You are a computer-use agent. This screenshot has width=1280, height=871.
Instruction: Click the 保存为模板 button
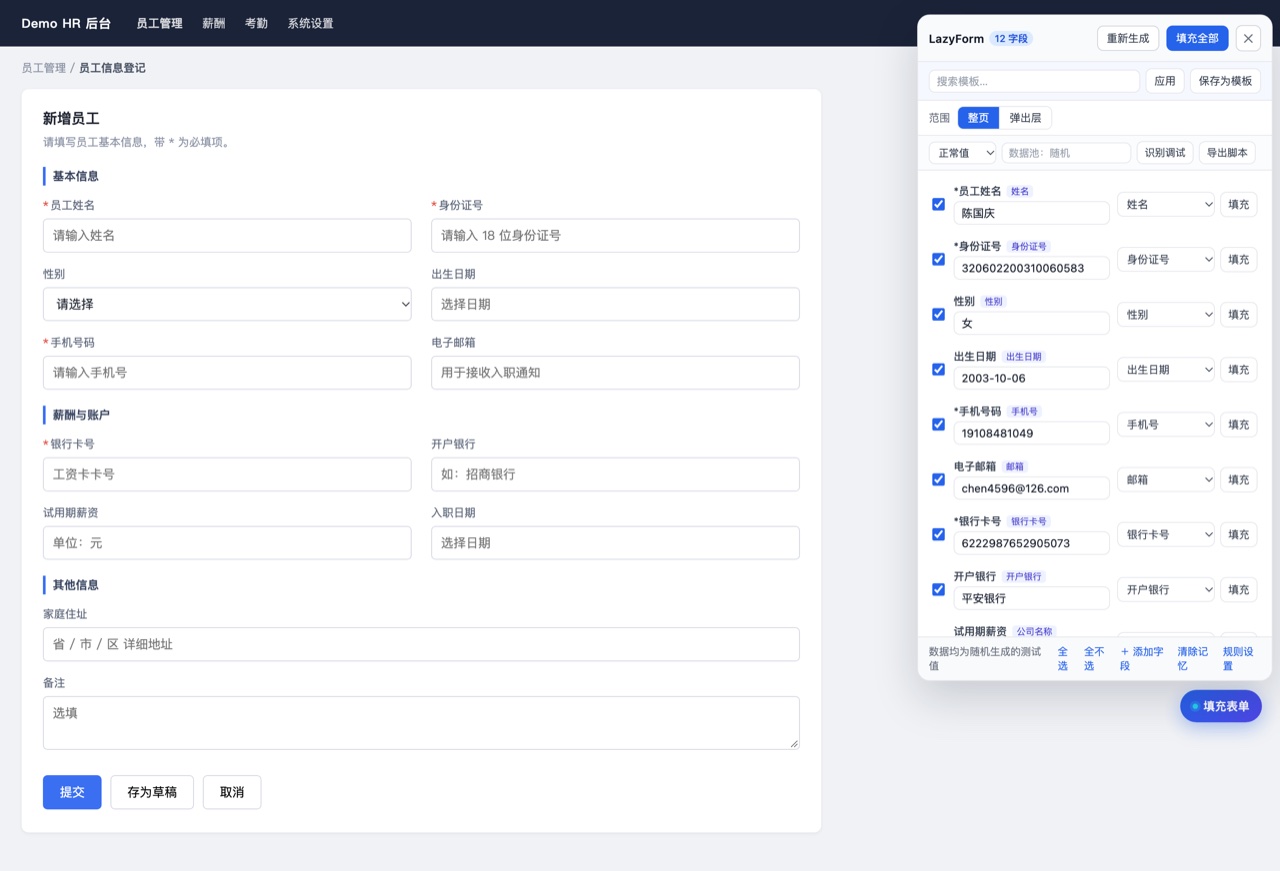tap(1225, 81)
